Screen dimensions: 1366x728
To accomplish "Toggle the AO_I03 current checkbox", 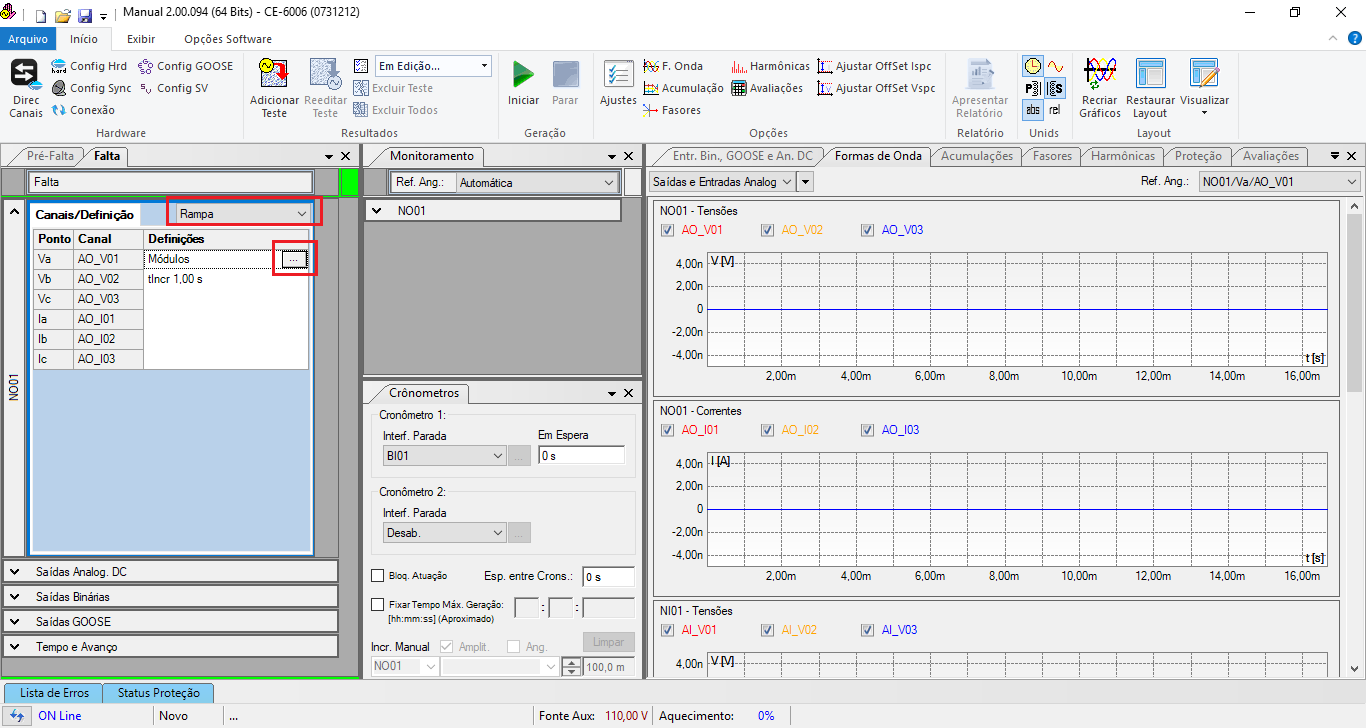I will pos(868,430).
